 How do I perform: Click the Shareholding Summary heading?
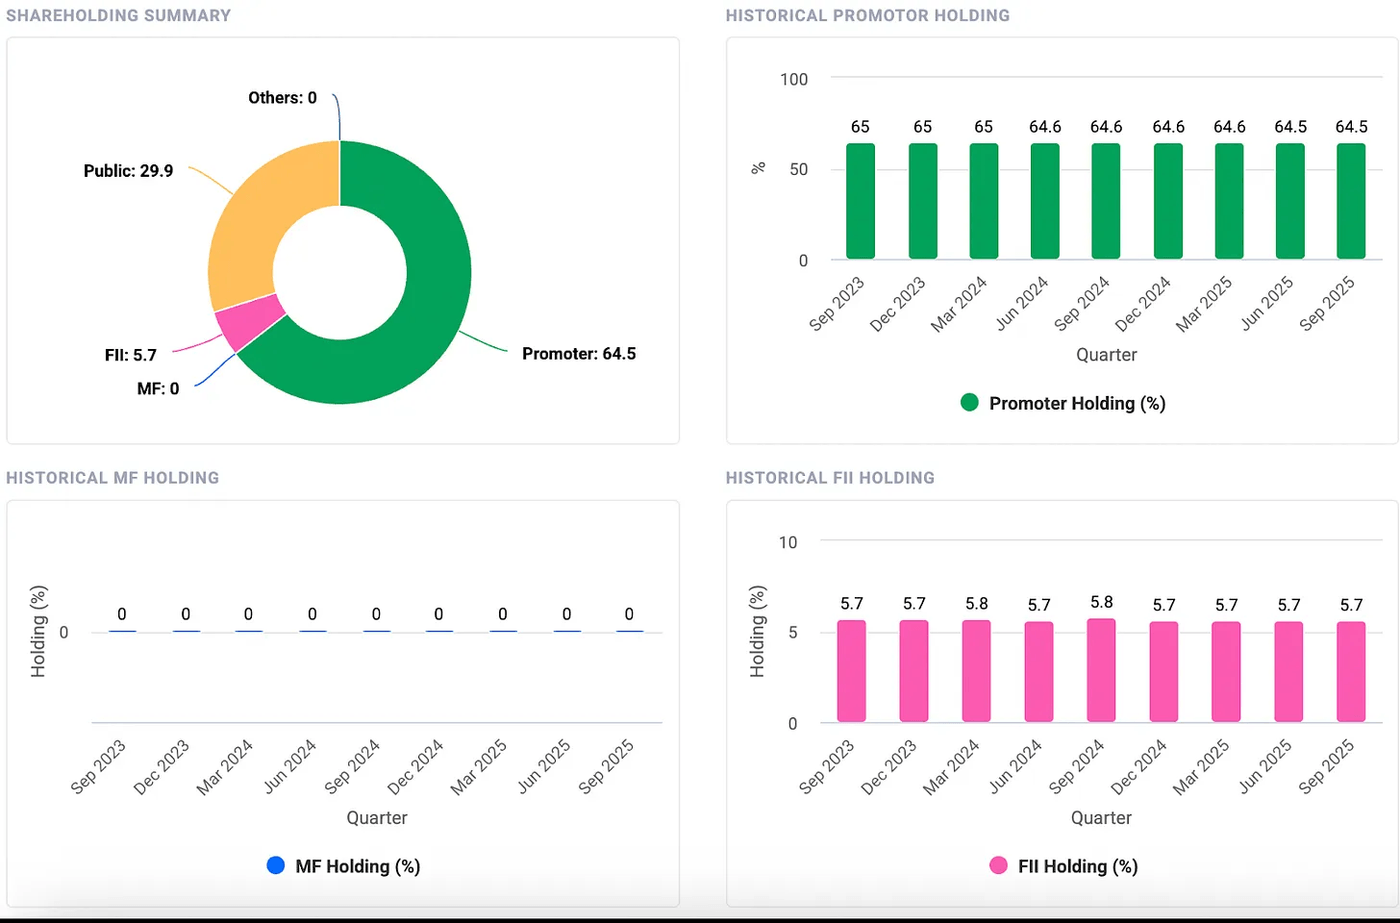point(118,16)
